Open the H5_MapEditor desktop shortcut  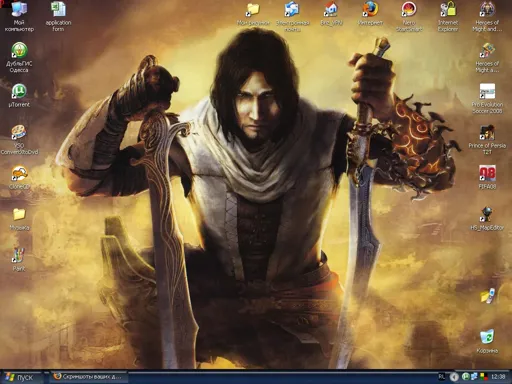pyautogui.click(x=487, y=218)
